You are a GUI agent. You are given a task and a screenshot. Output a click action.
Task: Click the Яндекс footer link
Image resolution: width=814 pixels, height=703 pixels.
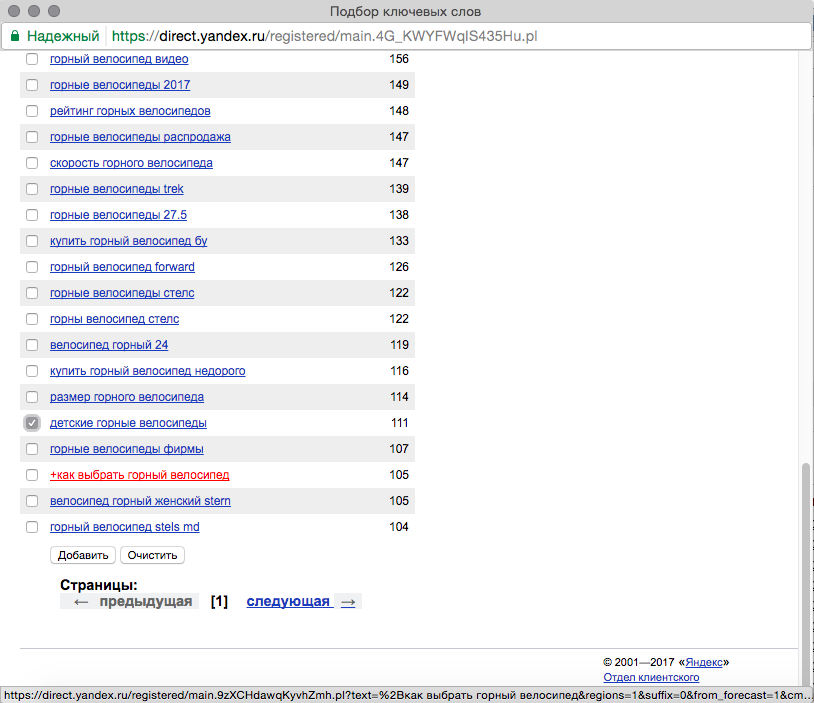[704, 662]
